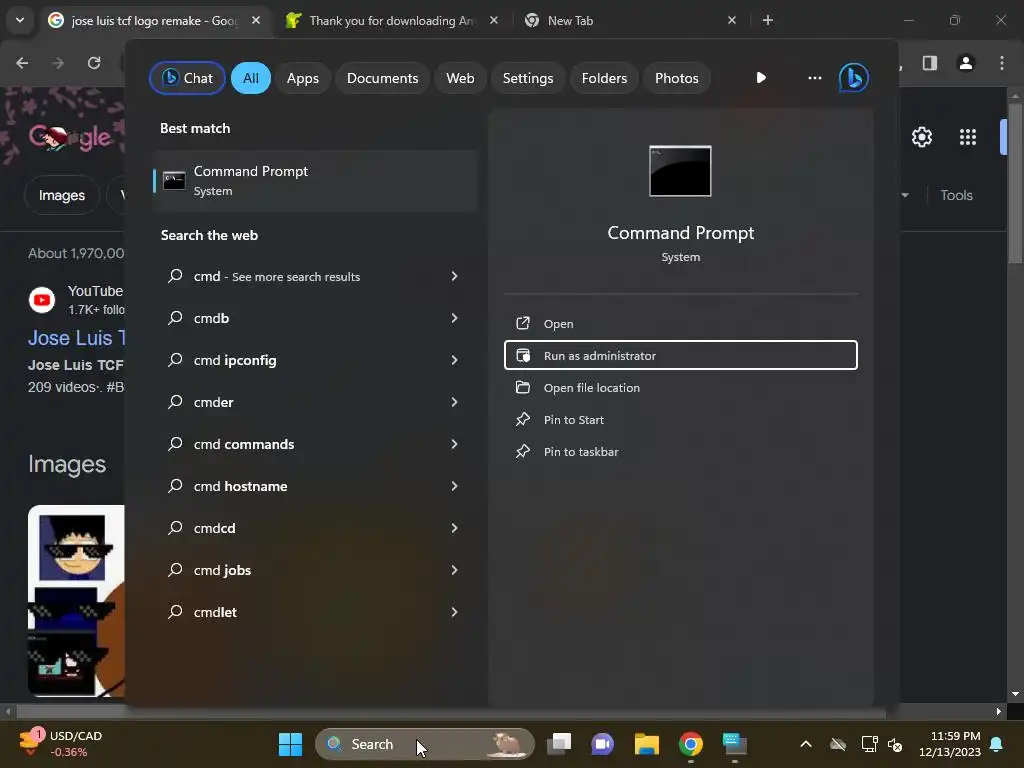Expand the cmdb suggestion arrow
1024x768 pixels.
point(454,318)
